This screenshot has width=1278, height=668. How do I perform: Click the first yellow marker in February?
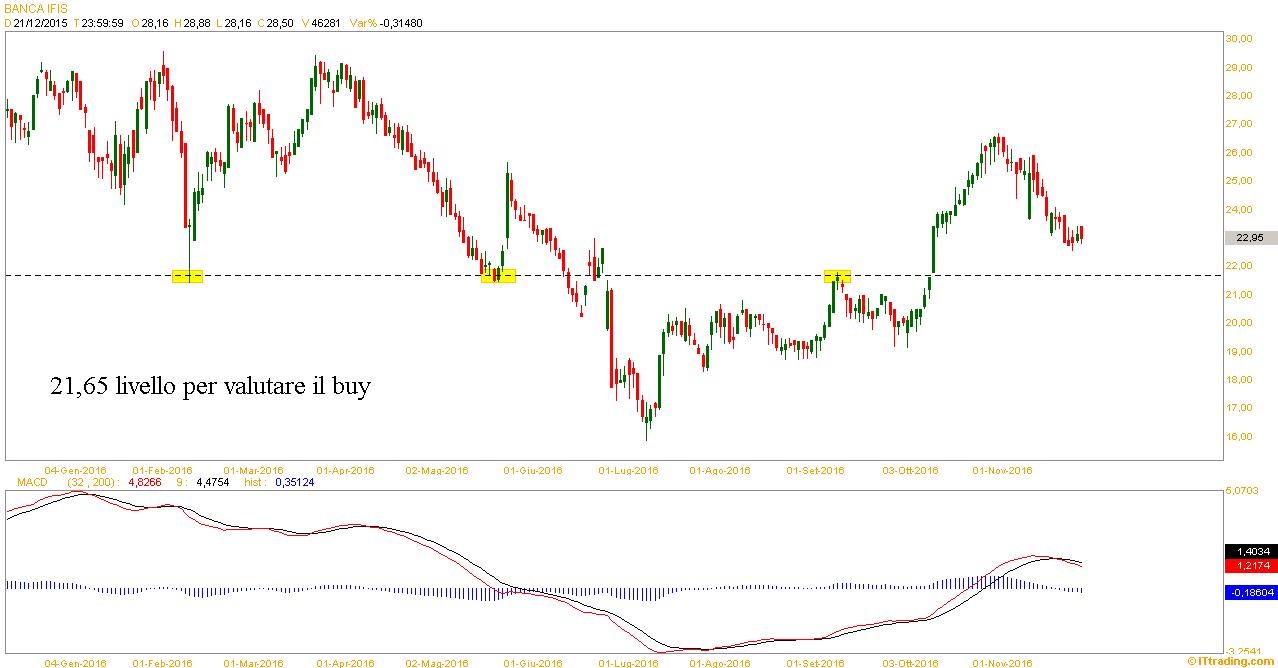tap(188, 276)
